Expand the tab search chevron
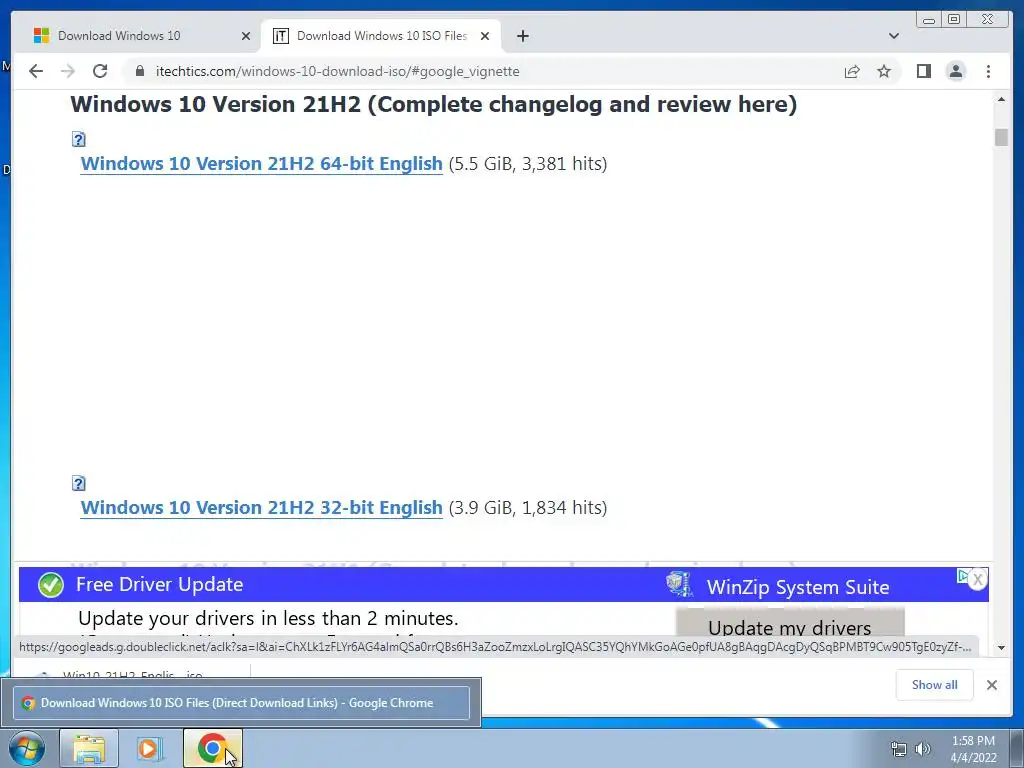 (893, 36)
